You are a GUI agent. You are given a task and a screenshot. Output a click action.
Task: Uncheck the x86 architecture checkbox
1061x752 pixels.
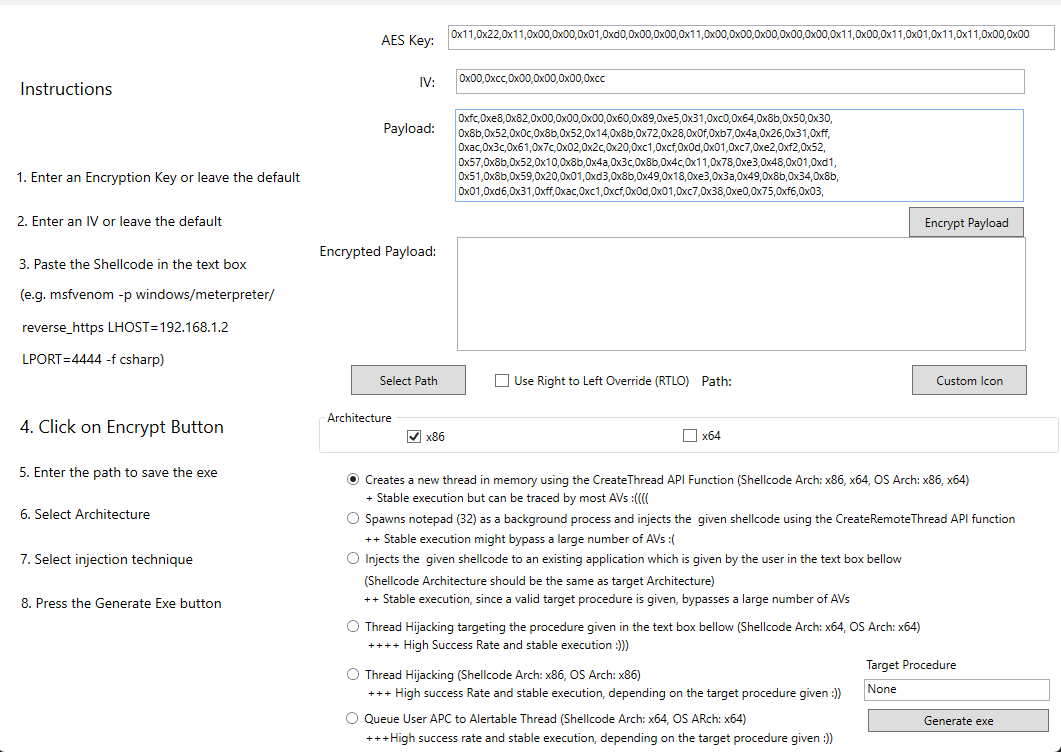[414, 437]
